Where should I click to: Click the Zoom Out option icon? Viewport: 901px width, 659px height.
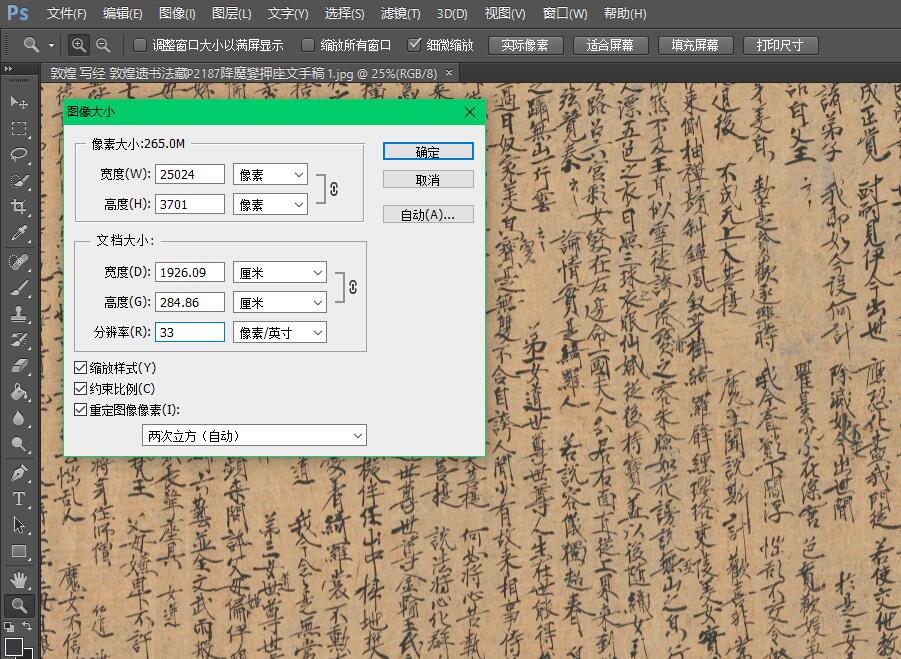pos(103,45)
